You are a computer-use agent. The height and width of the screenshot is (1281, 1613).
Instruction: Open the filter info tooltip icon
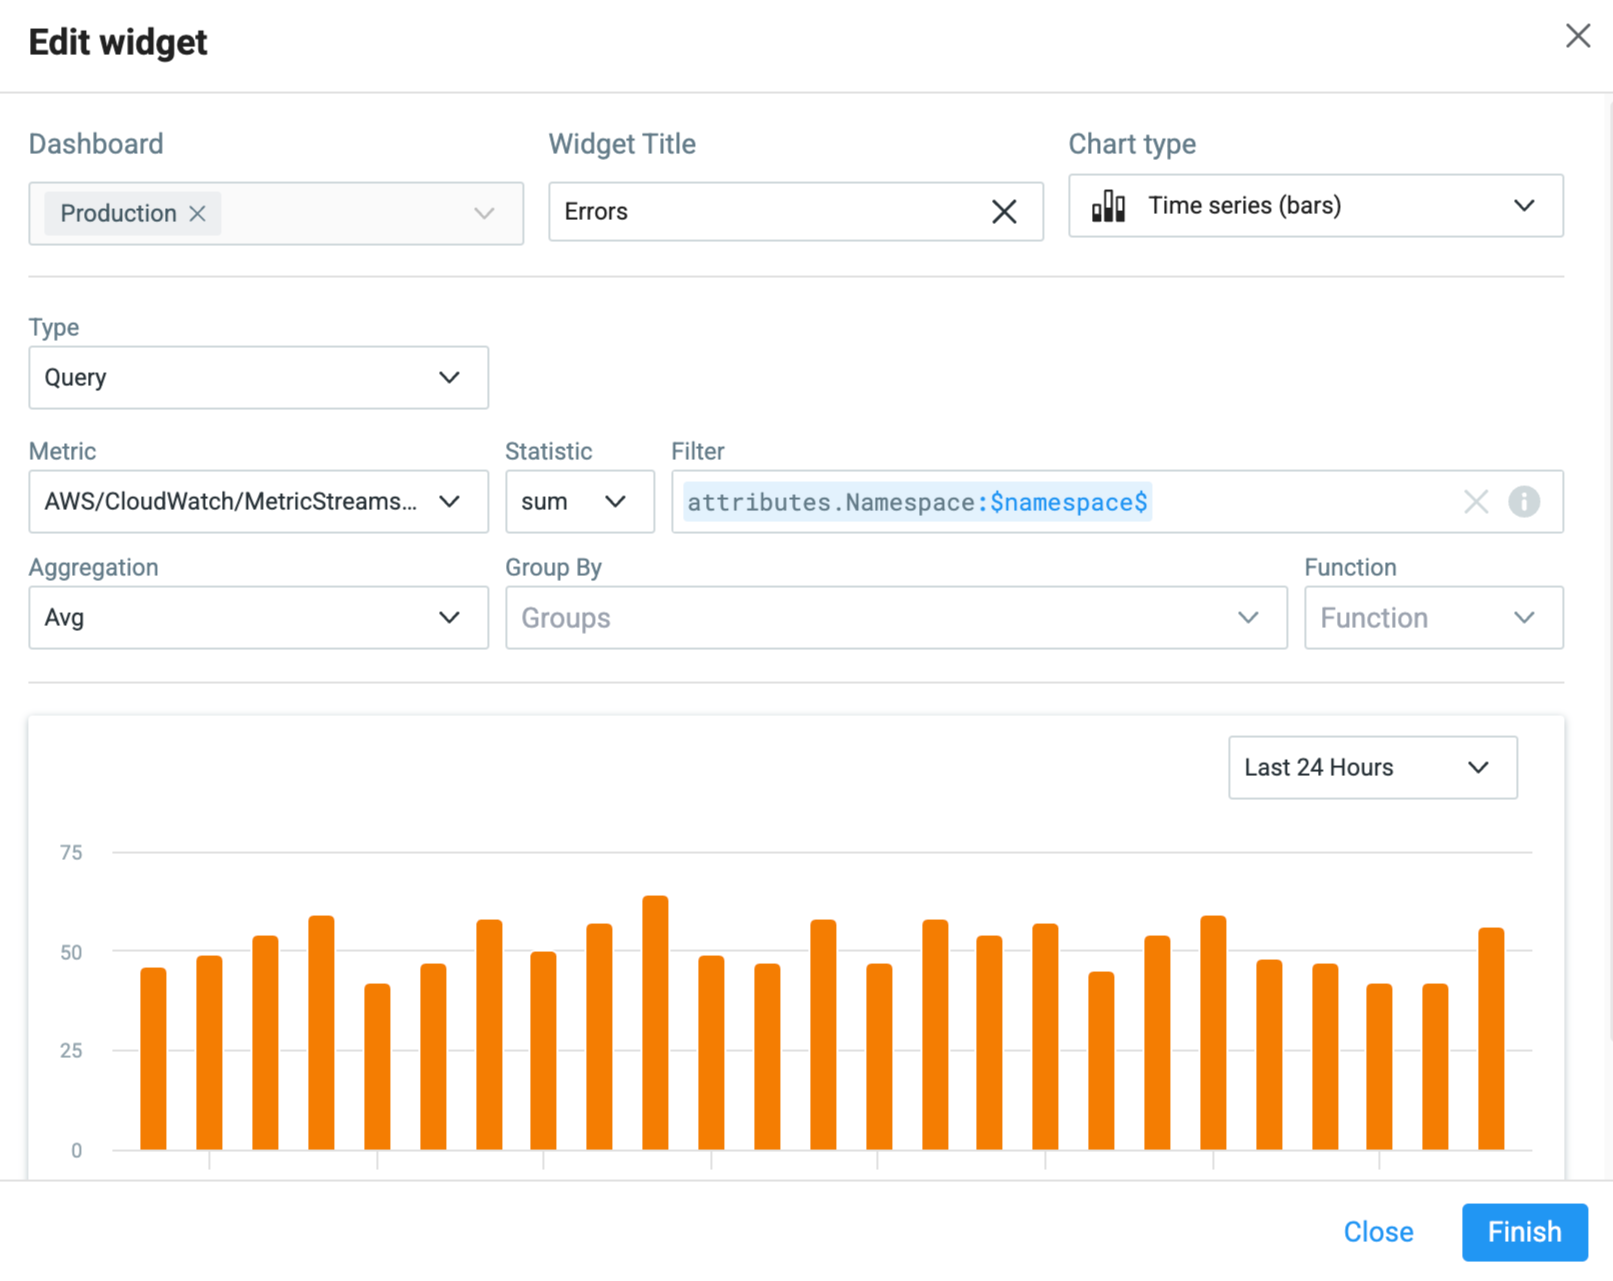[x=1524, y=502]
